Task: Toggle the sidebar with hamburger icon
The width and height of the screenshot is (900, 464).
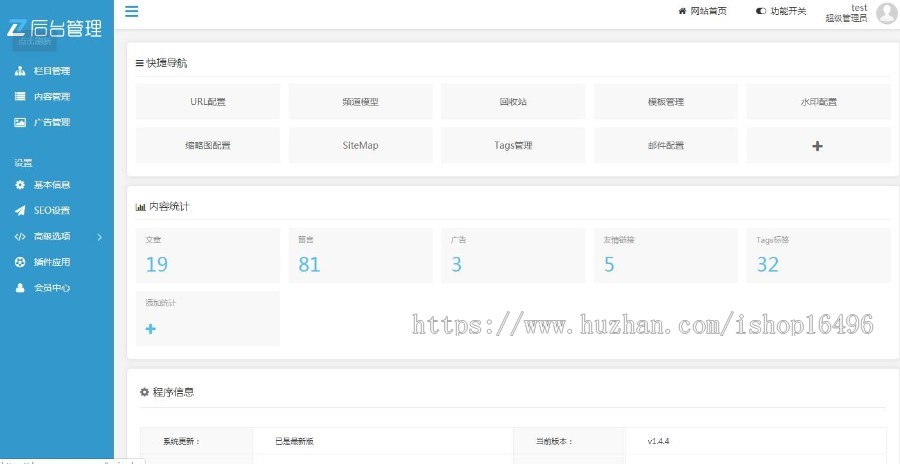Action: coord(131,11)
